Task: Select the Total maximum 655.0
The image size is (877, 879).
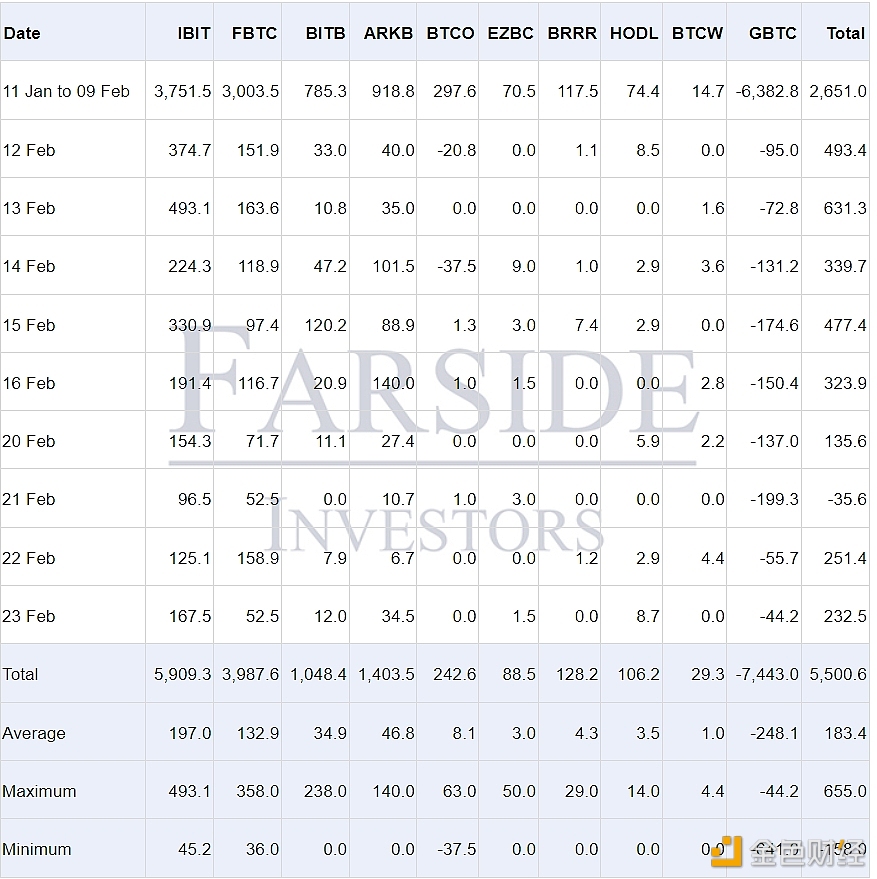Action: tap(845, 791)
